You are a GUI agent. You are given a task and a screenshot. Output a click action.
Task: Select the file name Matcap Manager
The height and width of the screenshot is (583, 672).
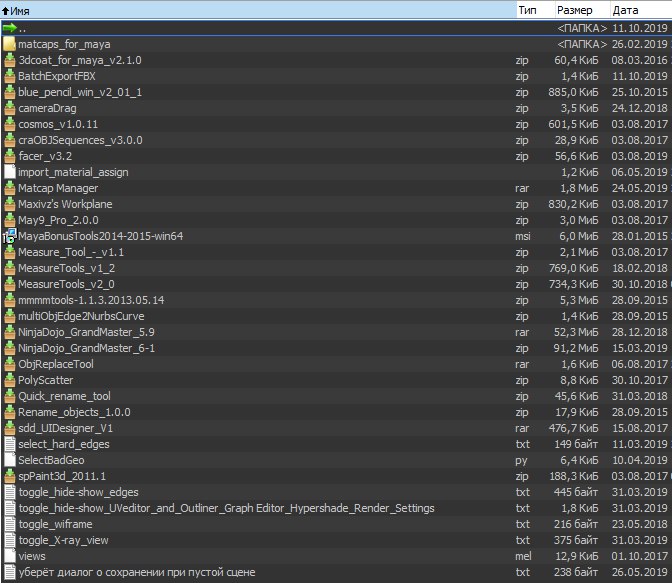(58, 188)
